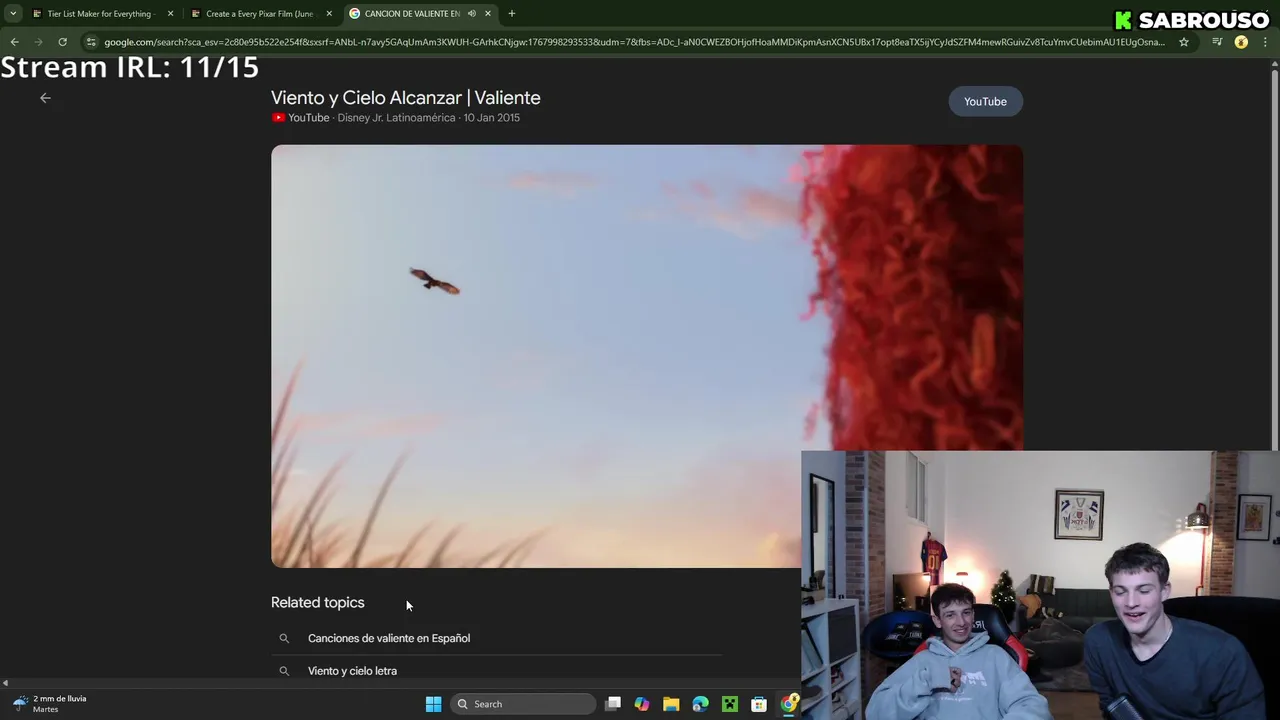Click the horizontal scroll left arrow
This screenshot has height=720, width=1280.
pyautogui.click(x=5, y=683)
